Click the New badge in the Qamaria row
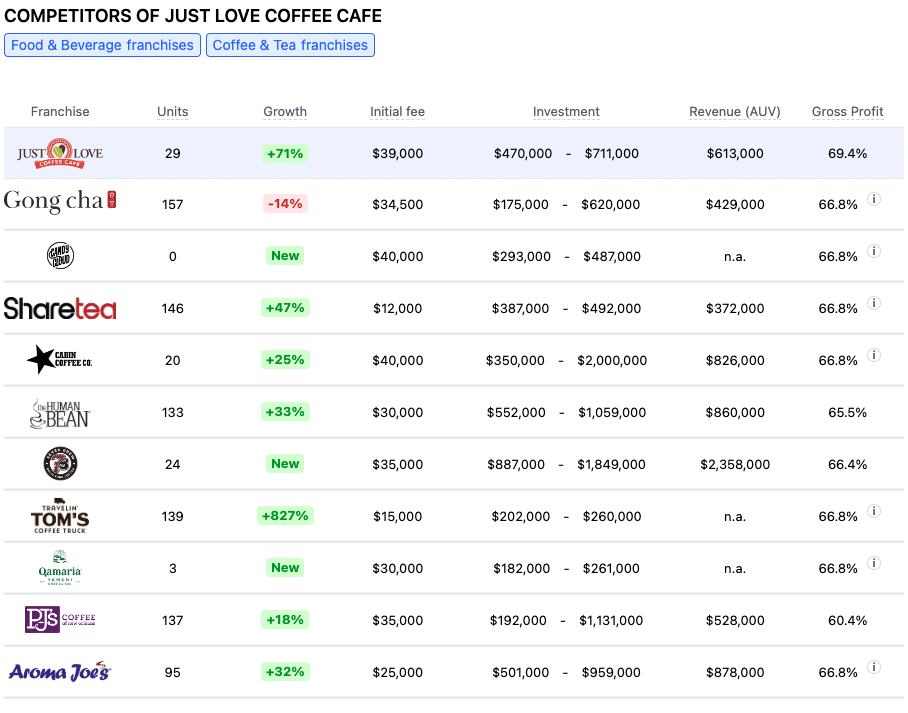This screenshot has width=908, height=713. tap(285, 568)
